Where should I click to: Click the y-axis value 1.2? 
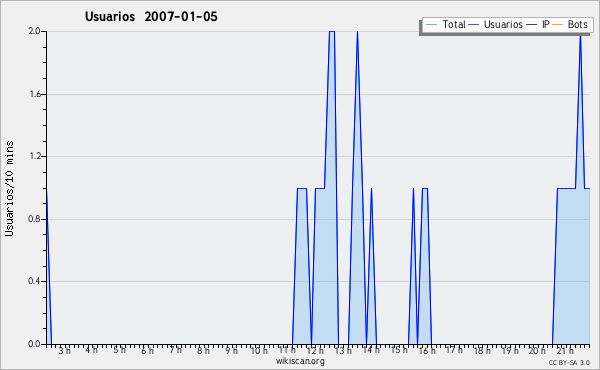[x=34, y=156]
